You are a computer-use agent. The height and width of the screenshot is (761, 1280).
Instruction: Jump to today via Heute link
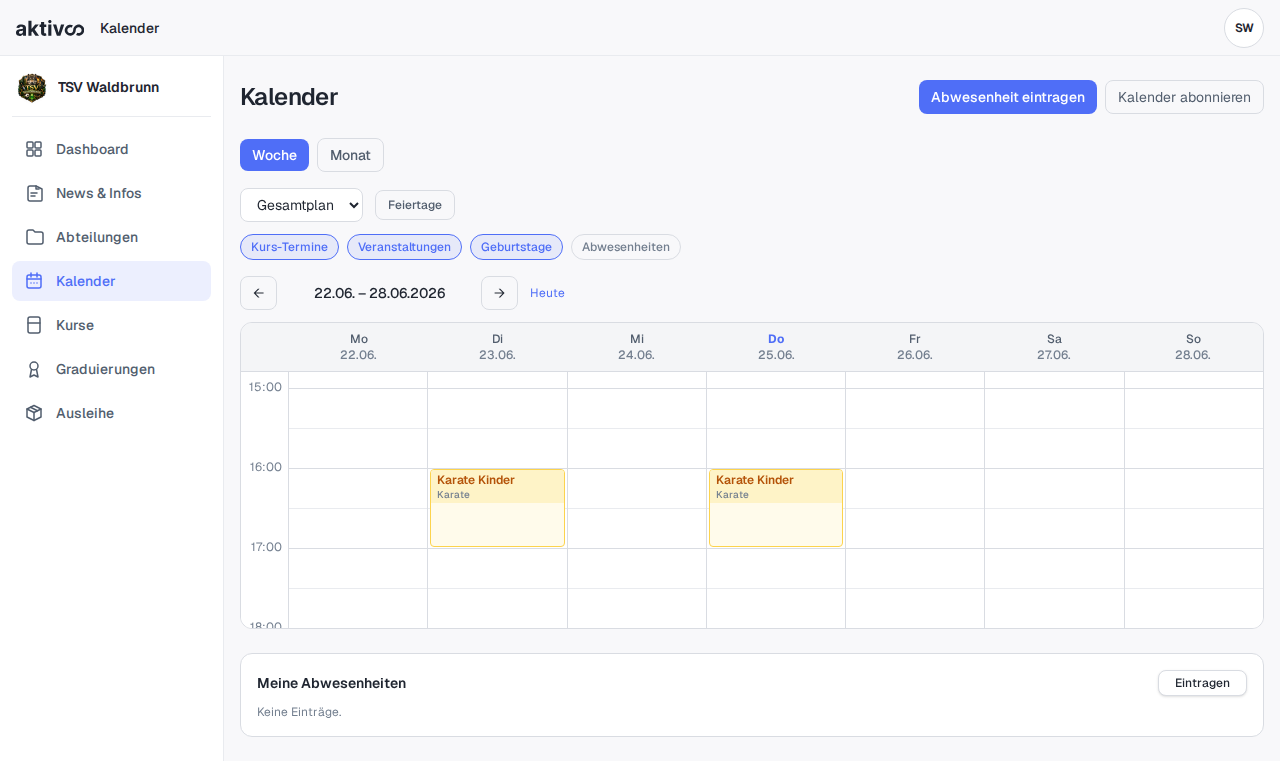click(547, 293)
